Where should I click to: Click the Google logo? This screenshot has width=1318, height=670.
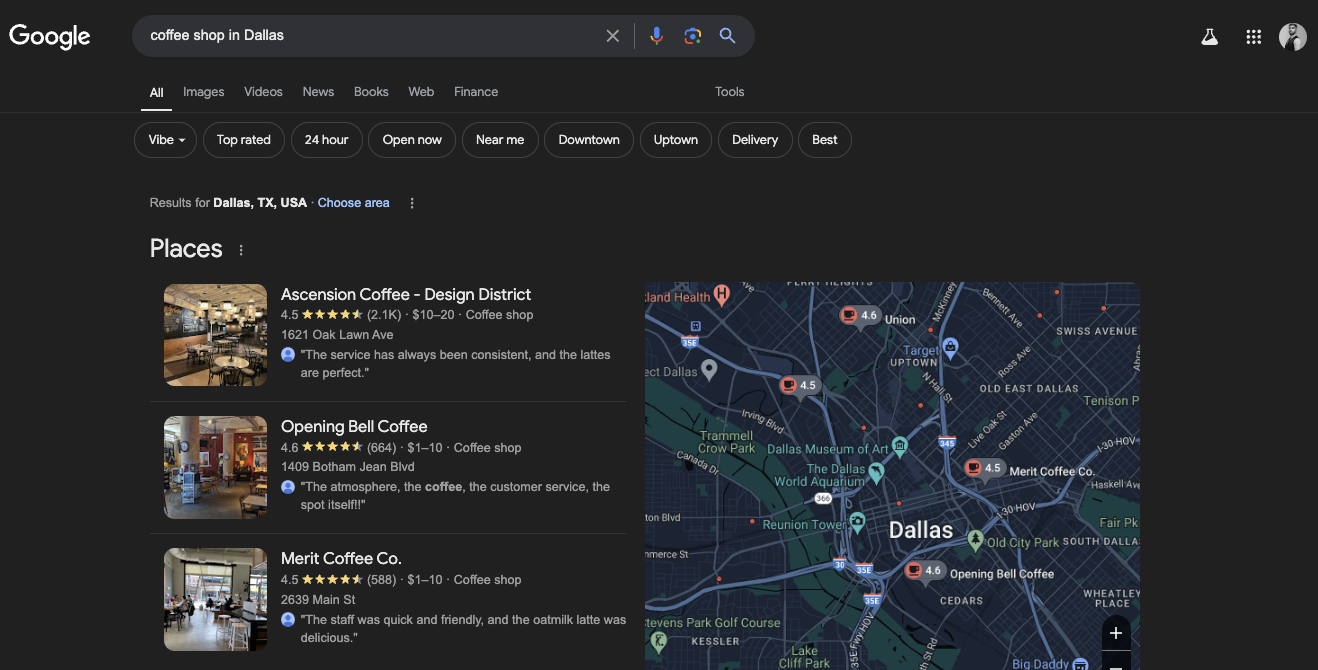pyautogui.click(x=50, y=36)
